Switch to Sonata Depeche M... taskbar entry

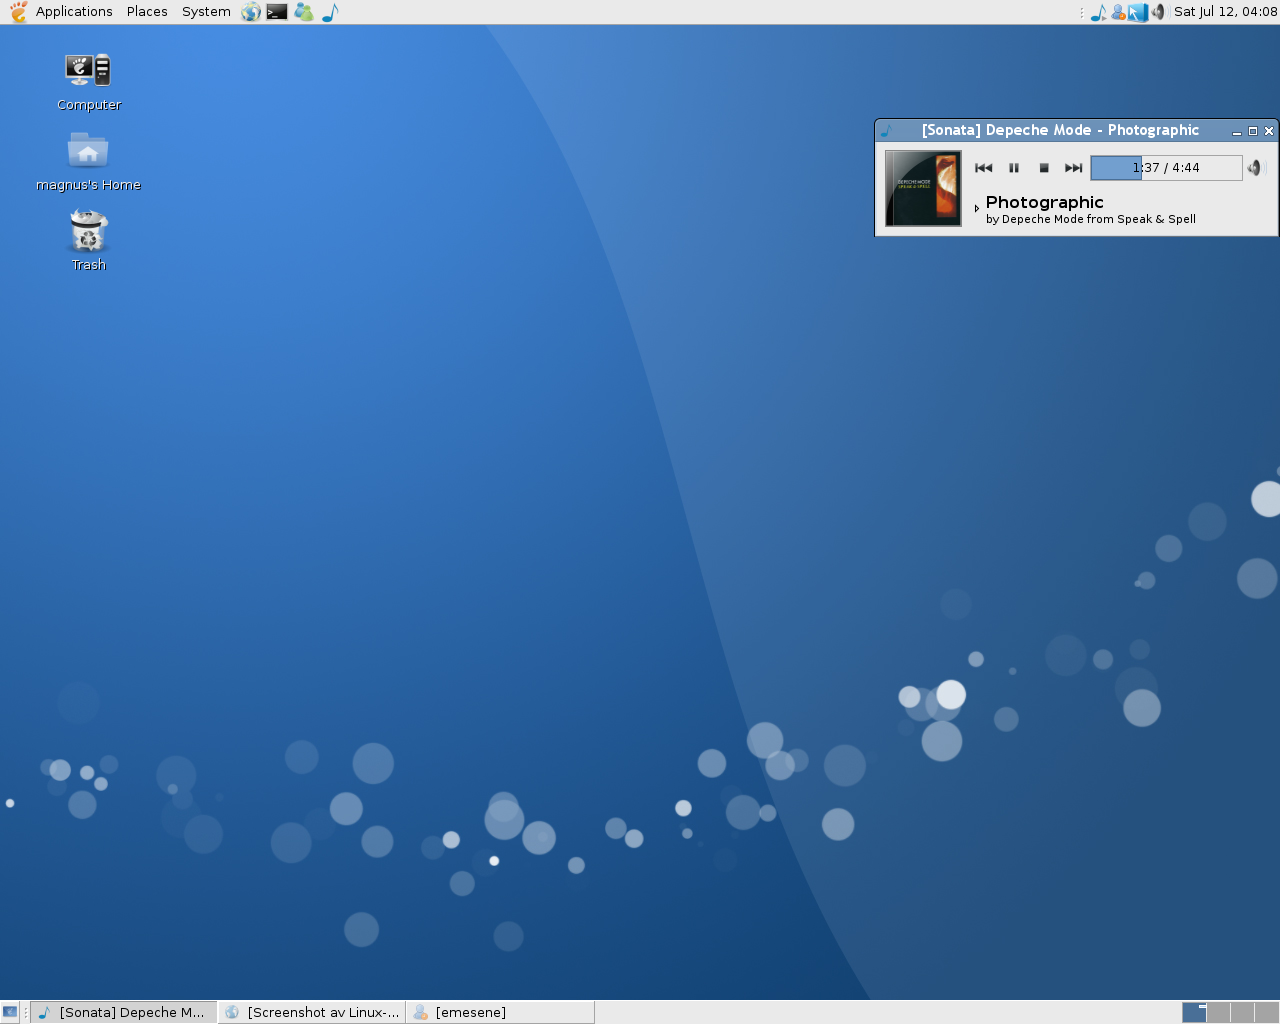pyautogui.click(x=124, y=1012)
